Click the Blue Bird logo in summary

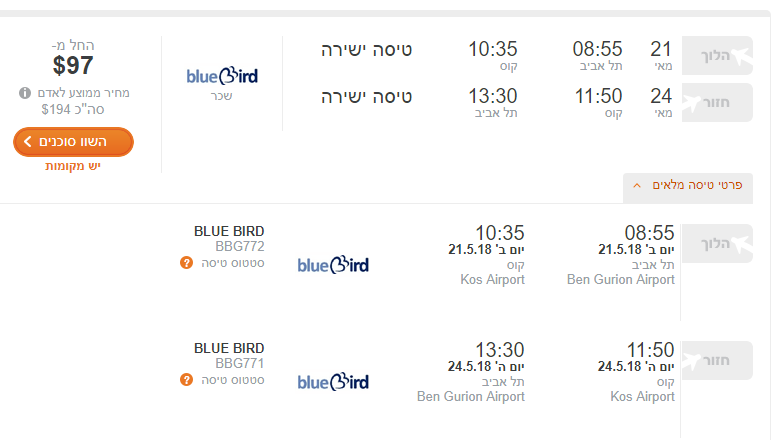point(222,76)
